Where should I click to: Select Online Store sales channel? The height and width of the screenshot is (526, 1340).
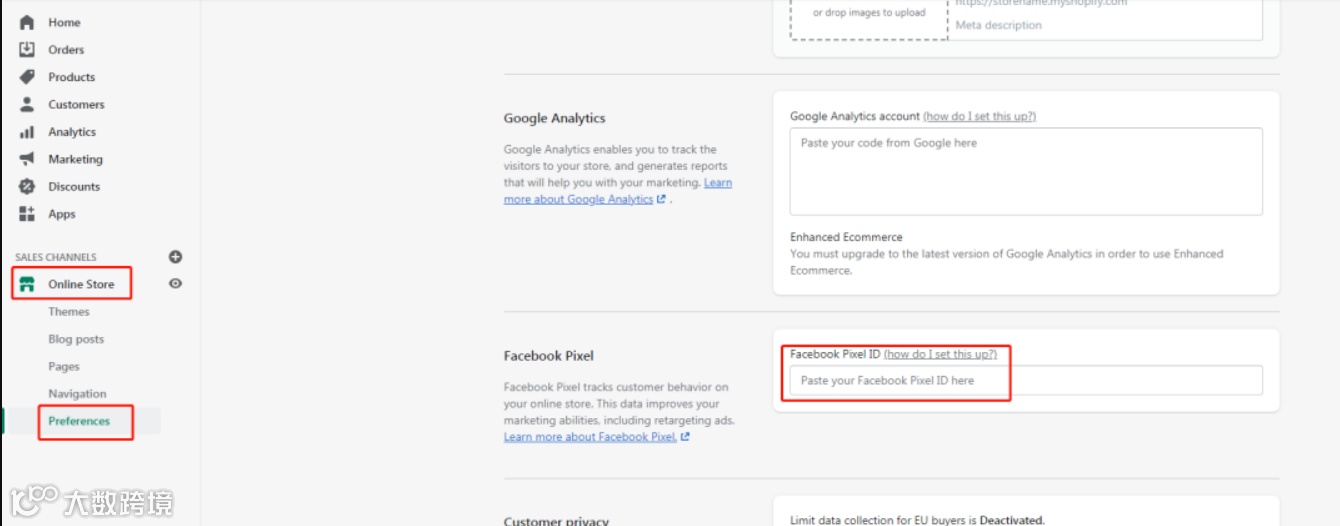click(x=81, y=284)
